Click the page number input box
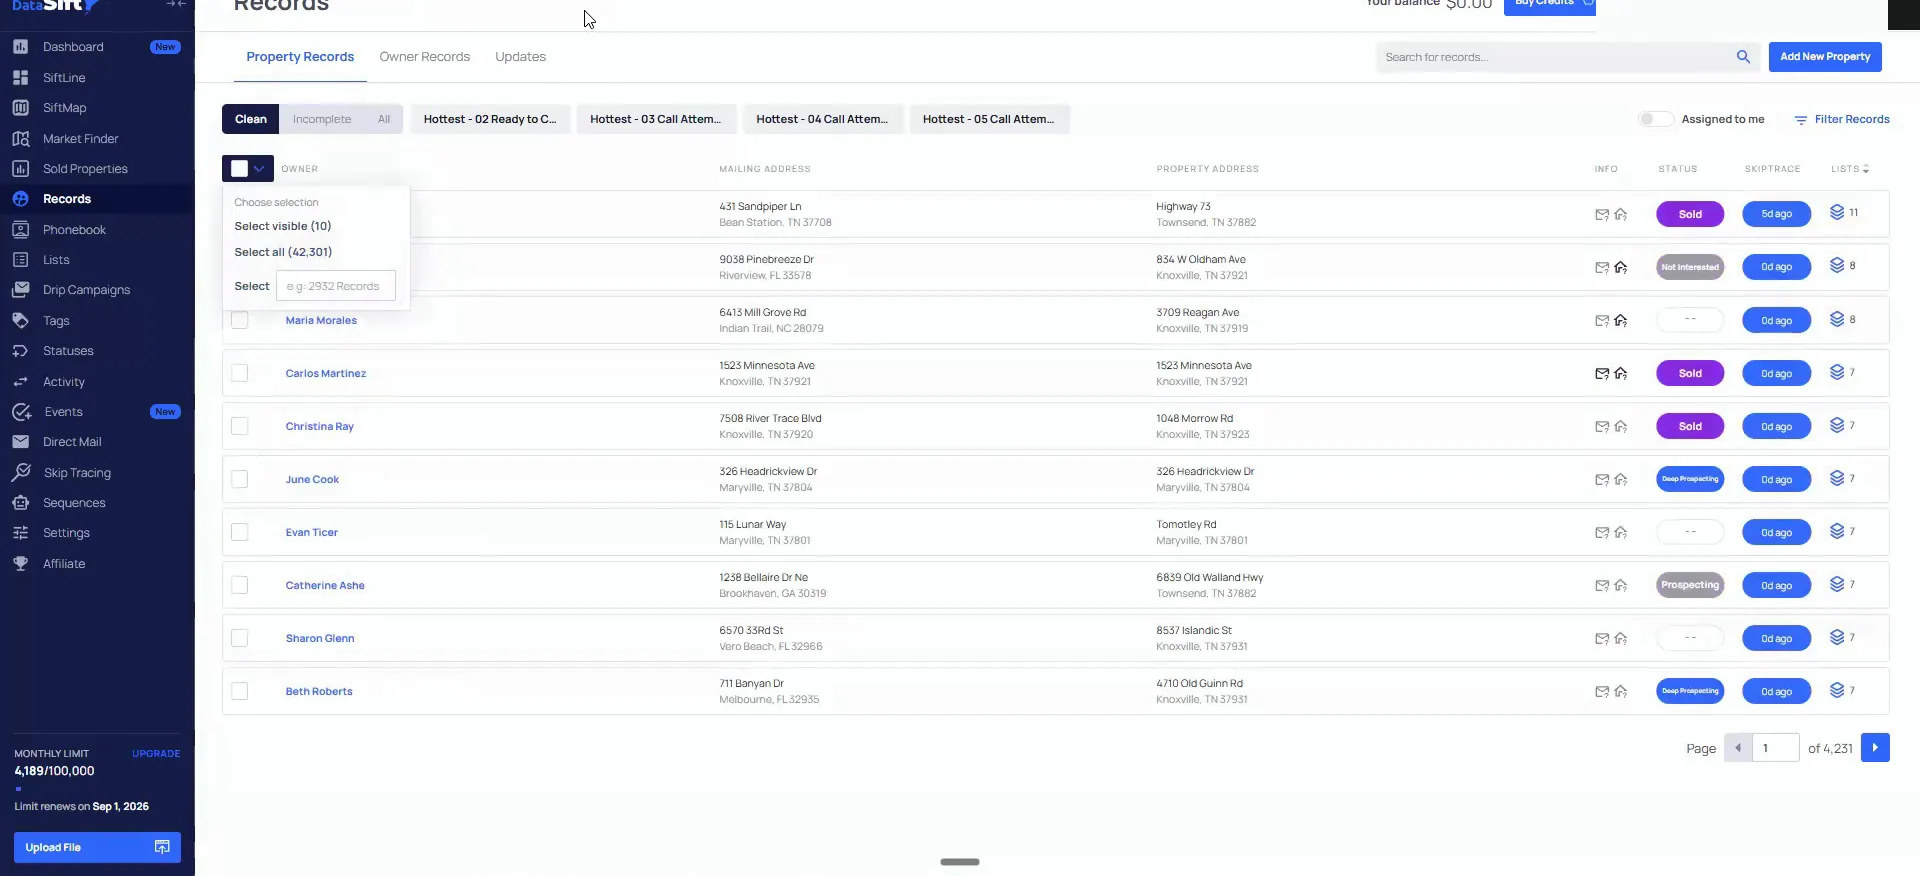The width and height of the screenshot is (1920, 876). (1776, 748)
